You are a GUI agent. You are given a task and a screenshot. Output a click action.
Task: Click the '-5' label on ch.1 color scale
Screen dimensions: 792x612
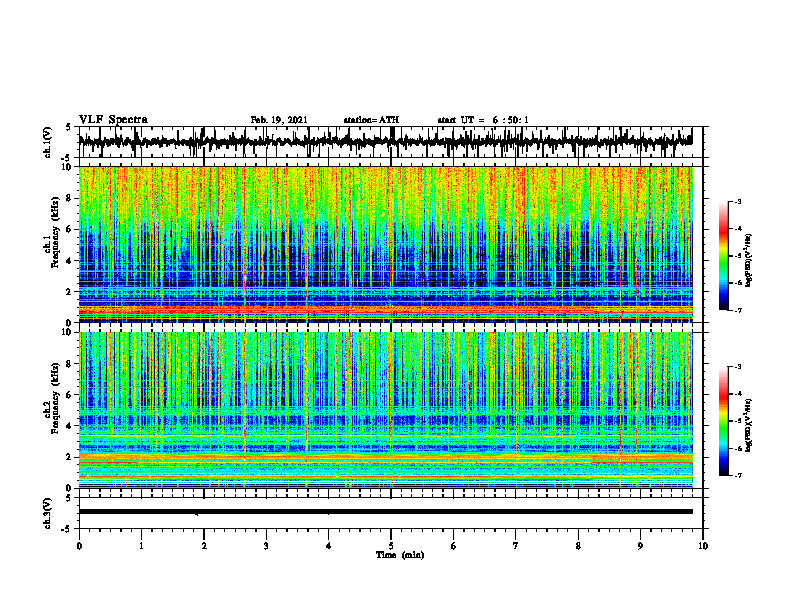pos(737,256)
